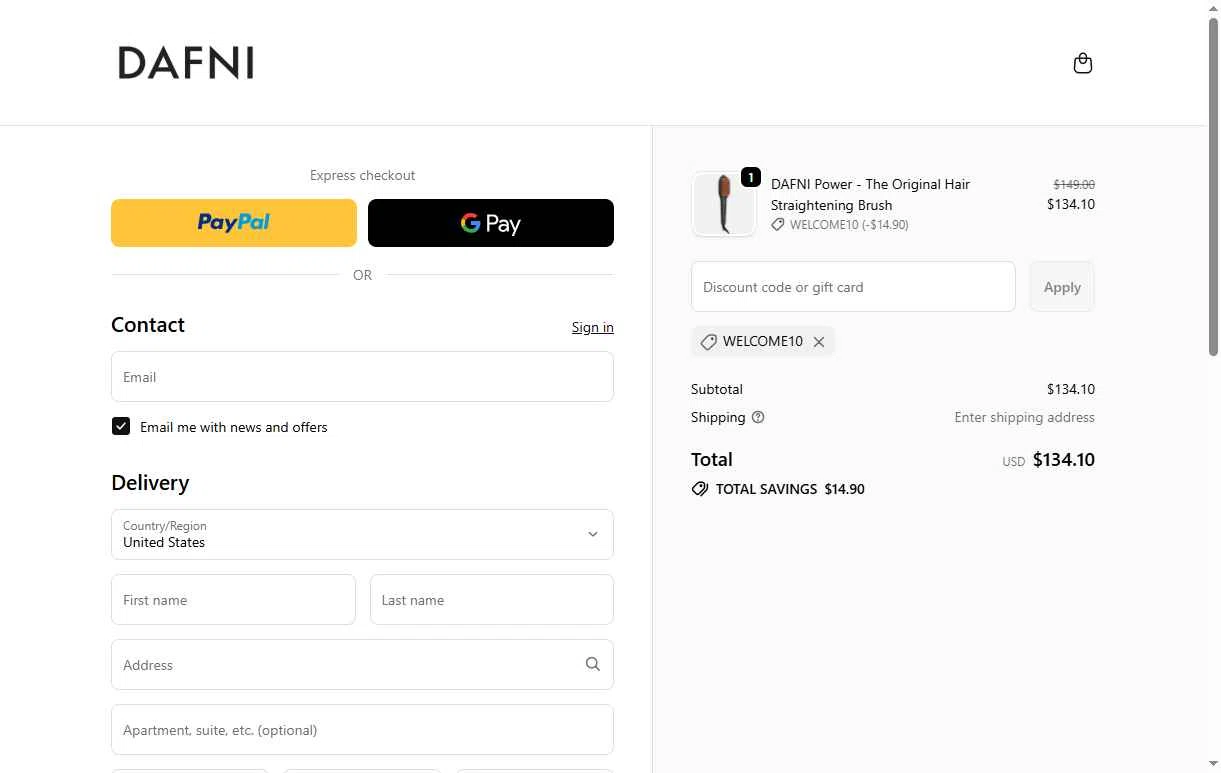Focus the First name field

[x=233, y=600]
